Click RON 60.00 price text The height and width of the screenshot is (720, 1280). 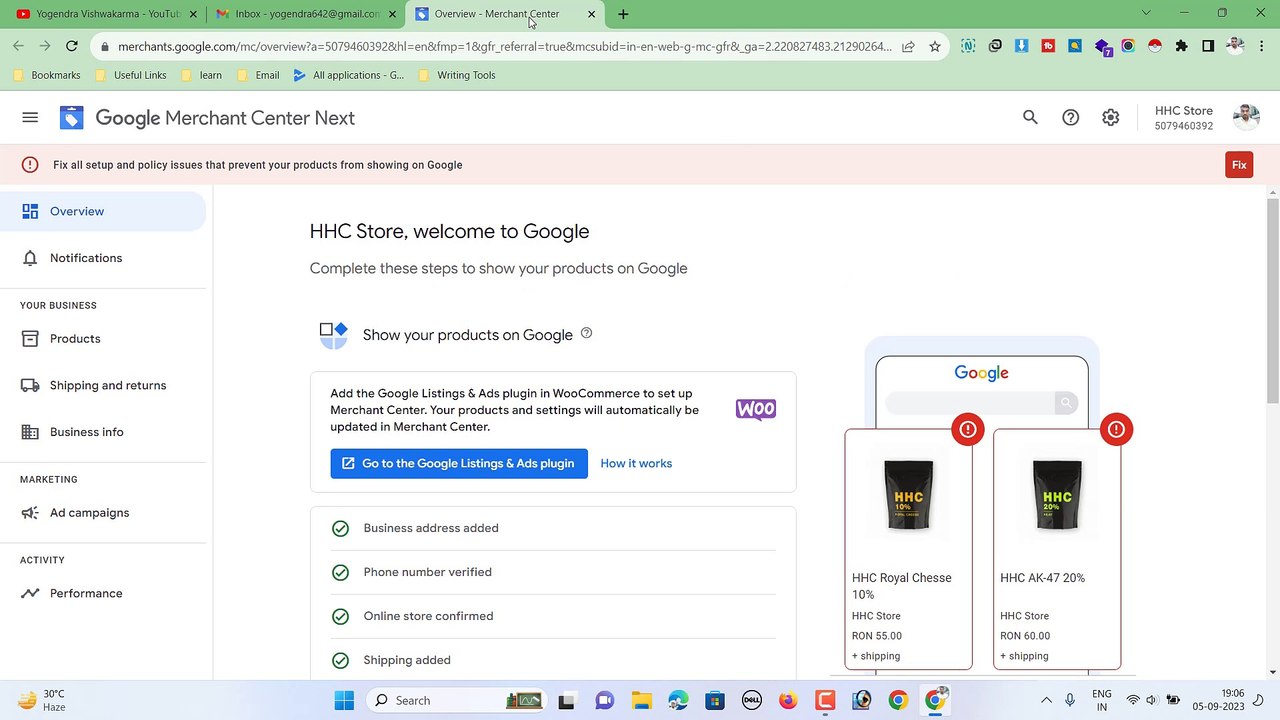1025,636
